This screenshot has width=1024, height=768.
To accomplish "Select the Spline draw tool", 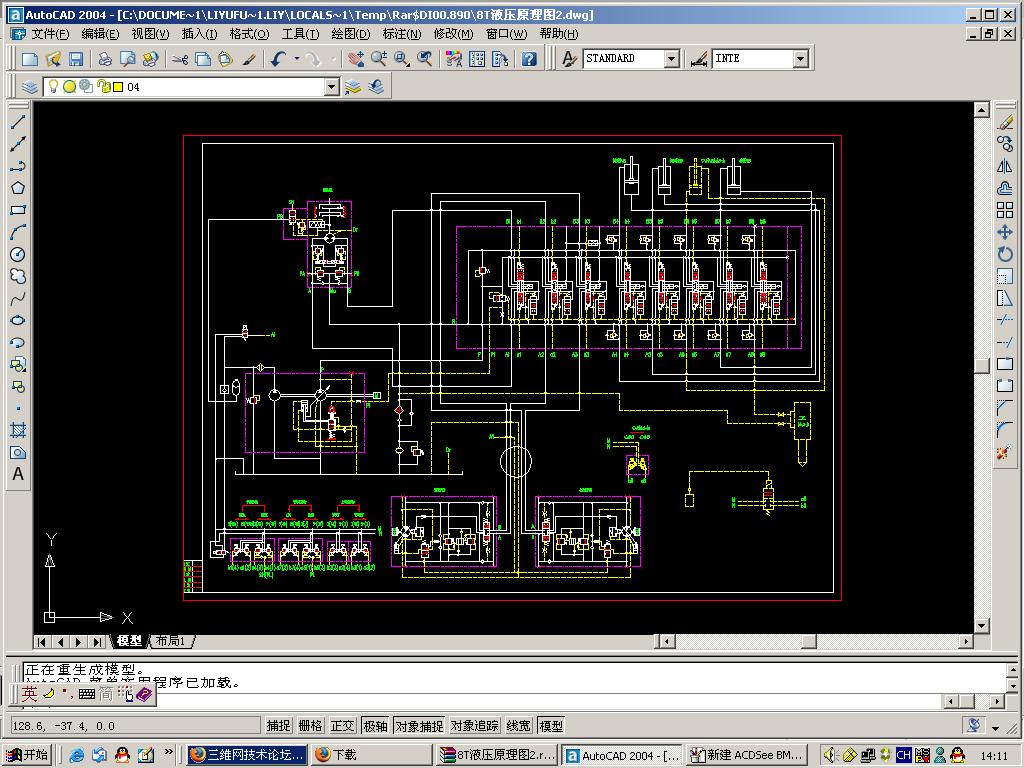I will pyautogui.click(x=18, y=298).
